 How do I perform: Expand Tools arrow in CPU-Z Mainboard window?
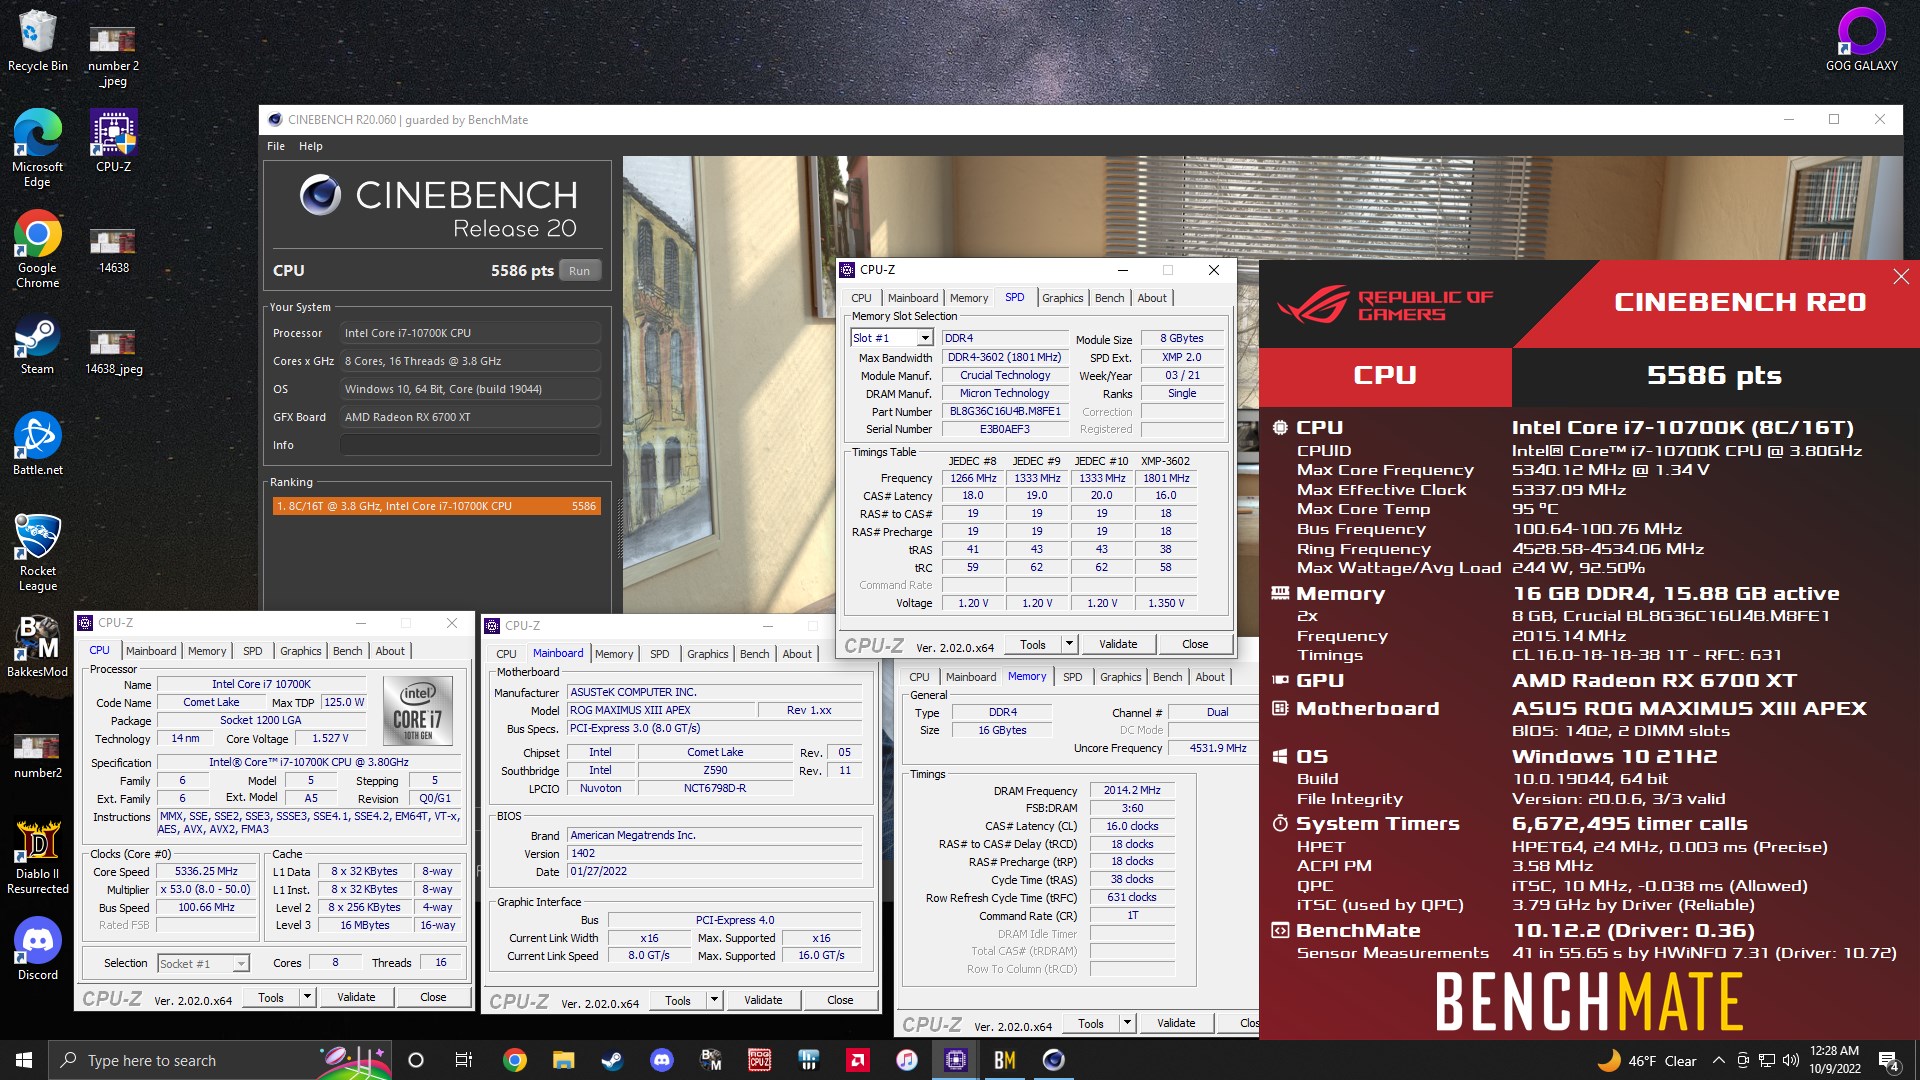(714, 1000)
